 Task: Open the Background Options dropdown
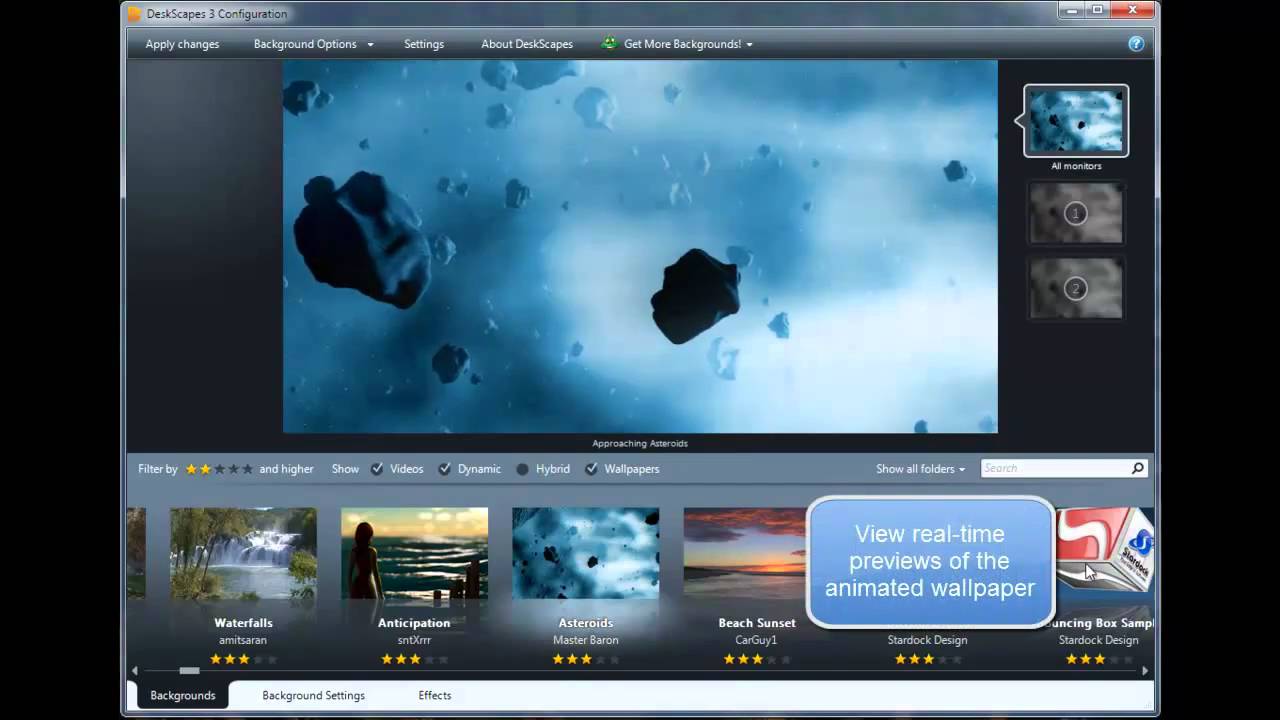tap(313, 44)
